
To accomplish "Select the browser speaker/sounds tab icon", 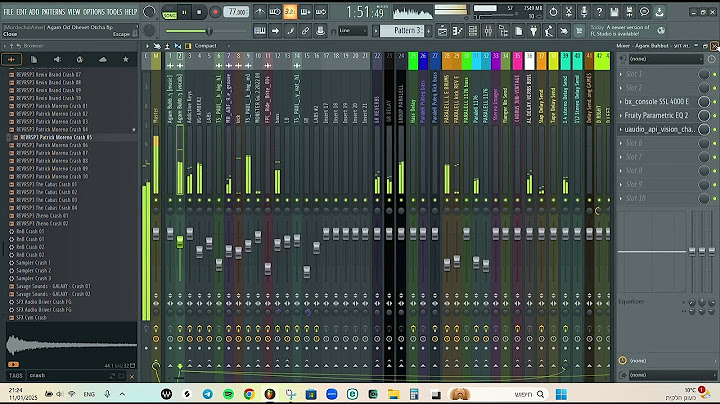I will coord(57,59).
